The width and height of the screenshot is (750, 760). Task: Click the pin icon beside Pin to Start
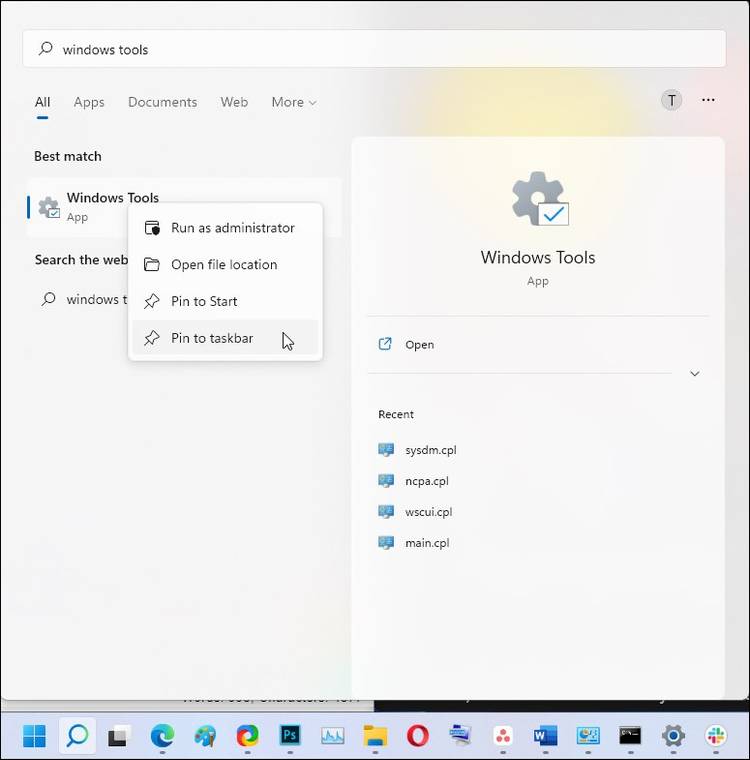pyautogui.click(x=152, y=301)
